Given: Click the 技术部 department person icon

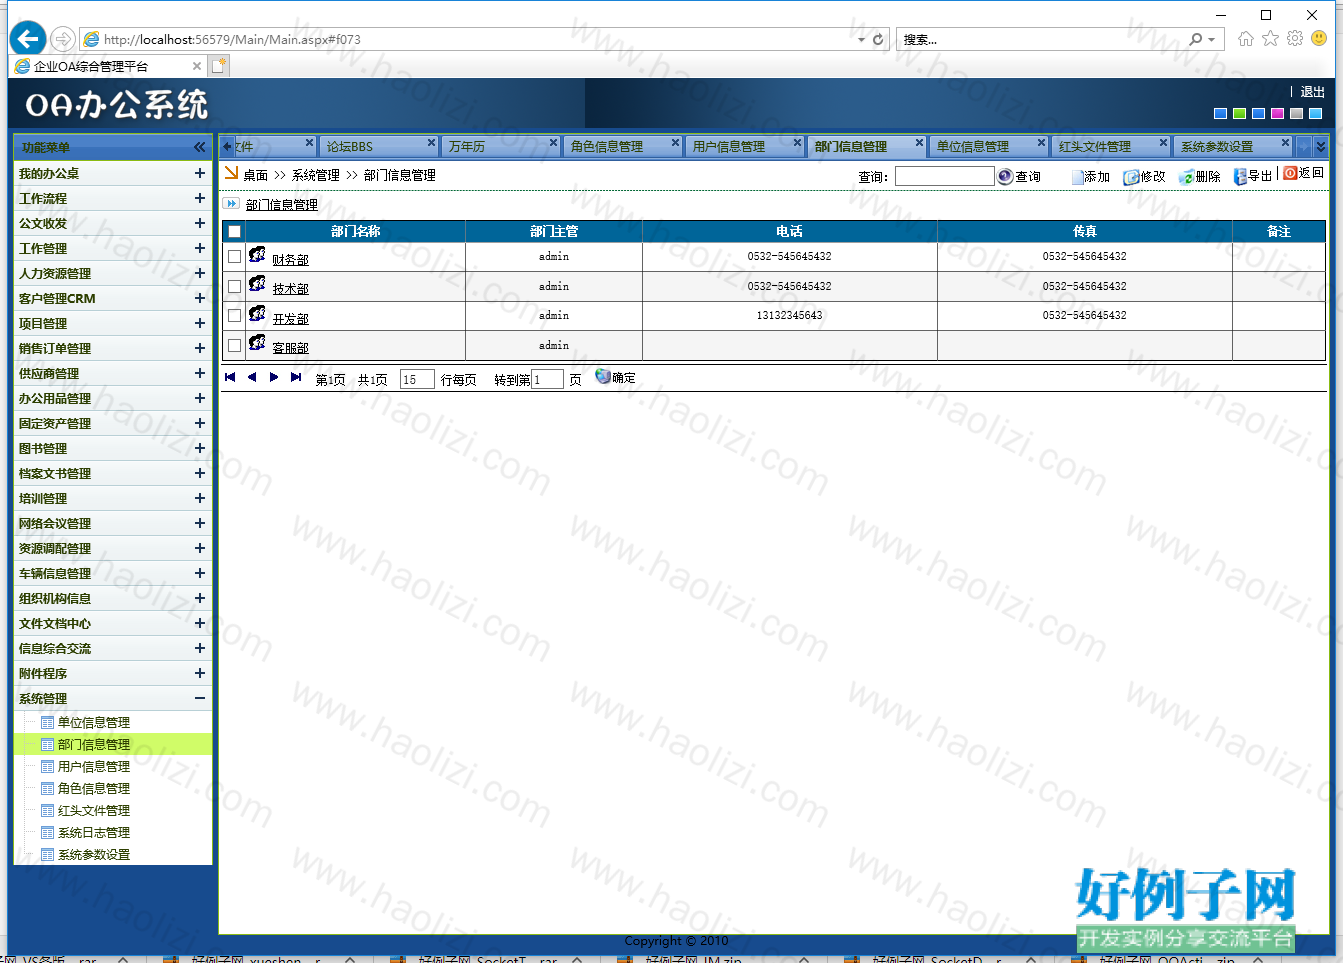Looking at the screenshot, I should pos(257,284).
